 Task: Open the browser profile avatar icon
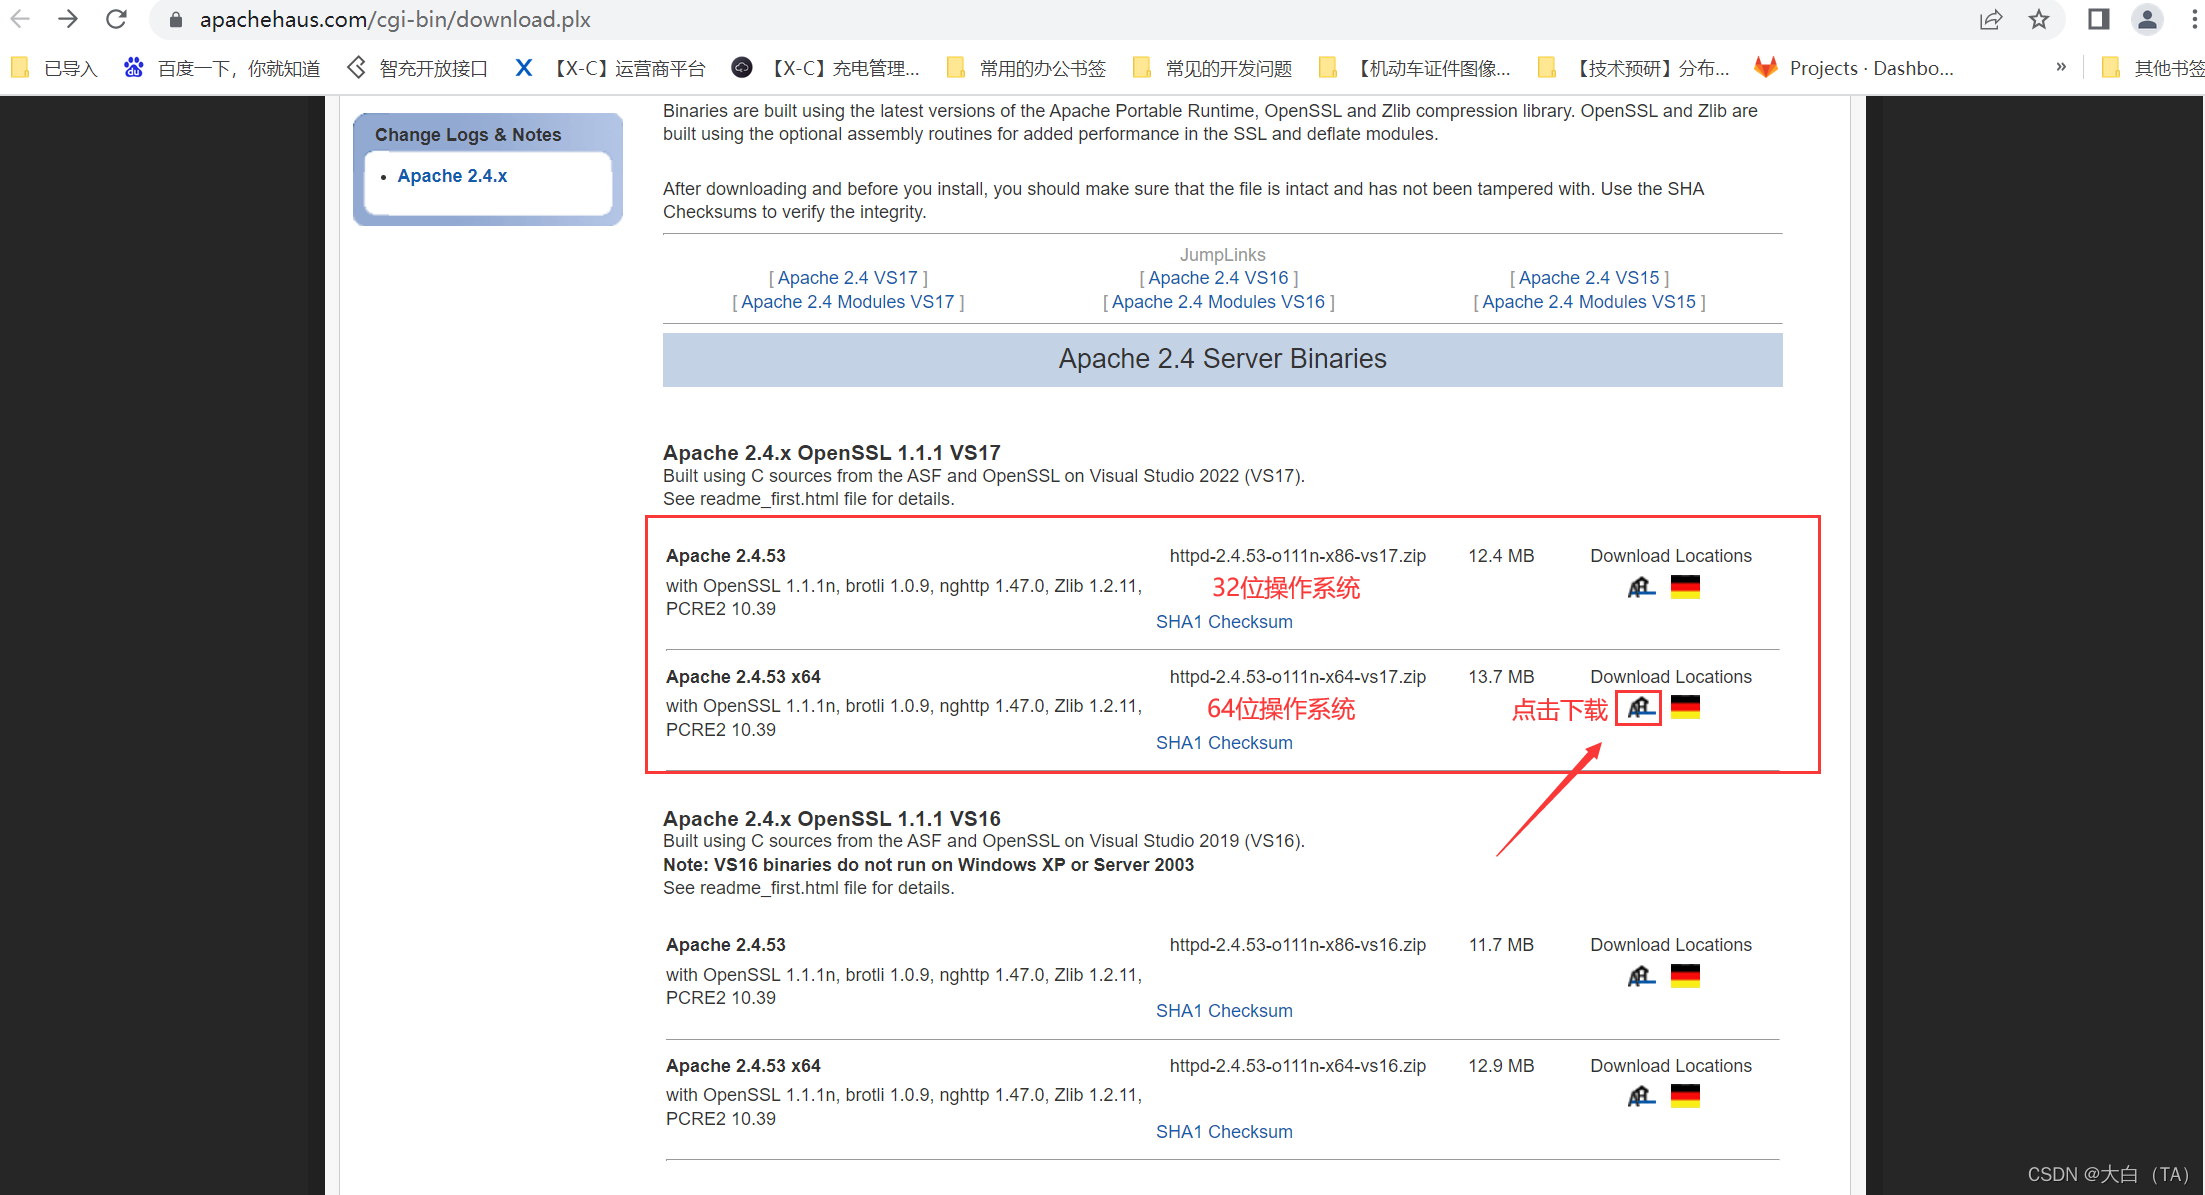(x=2146, y=19)
